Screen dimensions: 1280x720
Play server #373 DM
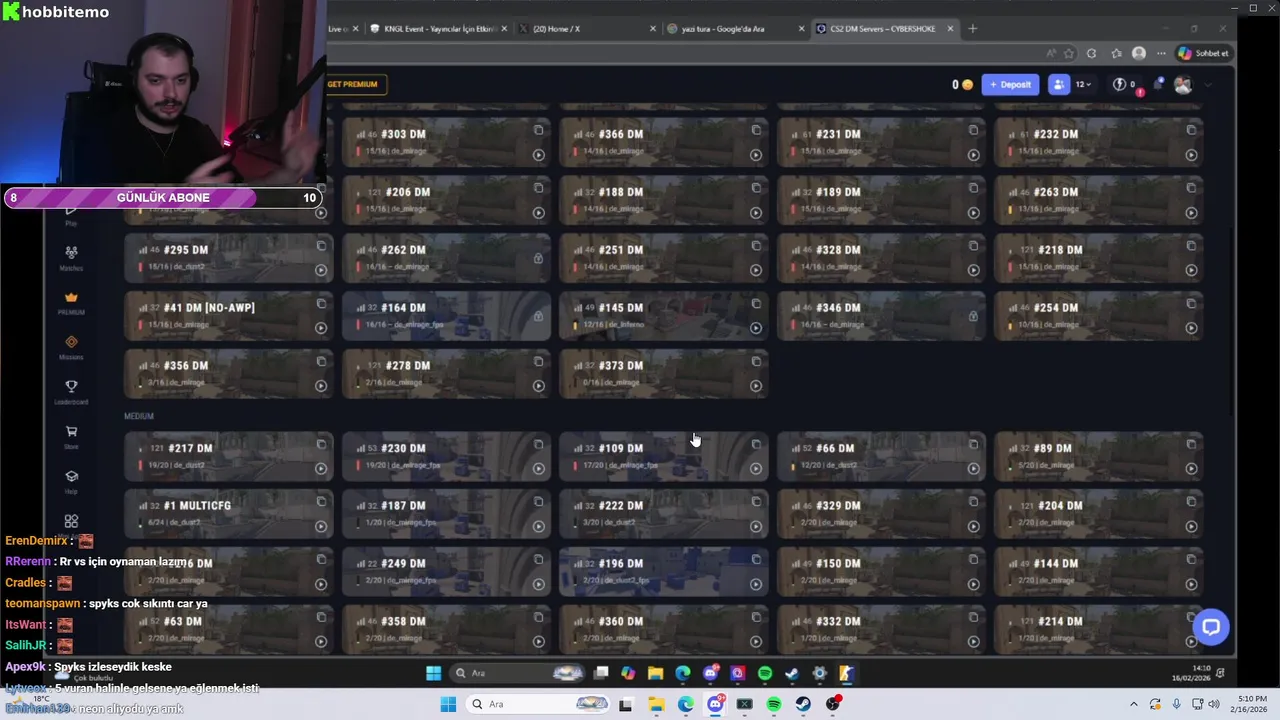[756, 386]
